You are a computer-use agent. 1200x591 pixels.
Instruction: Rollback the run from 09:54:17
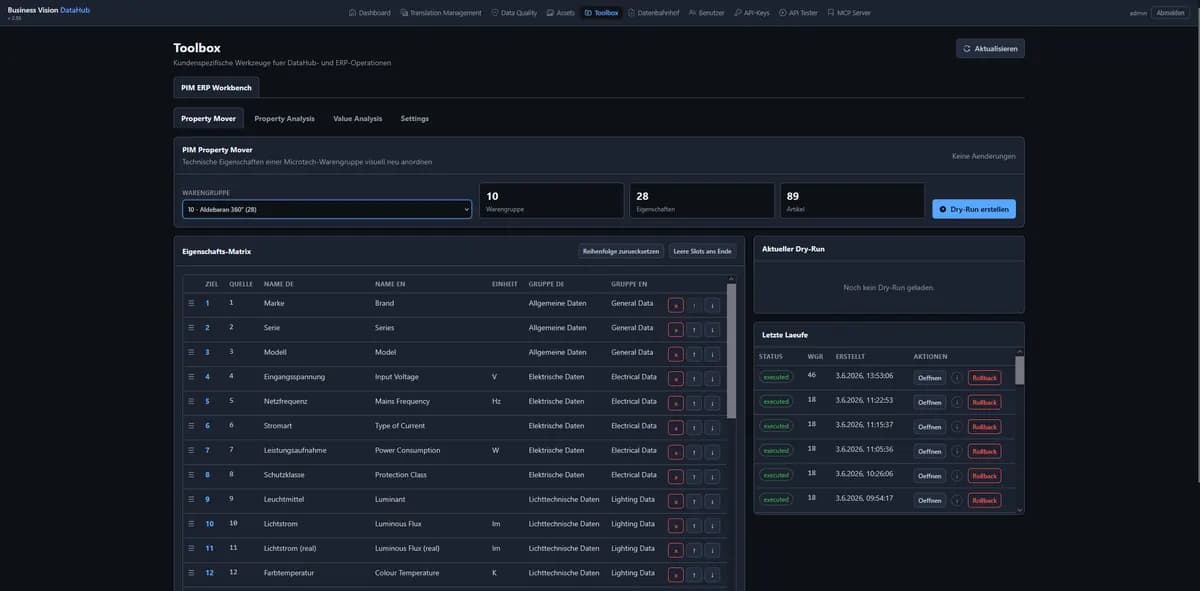coord(984,500)
